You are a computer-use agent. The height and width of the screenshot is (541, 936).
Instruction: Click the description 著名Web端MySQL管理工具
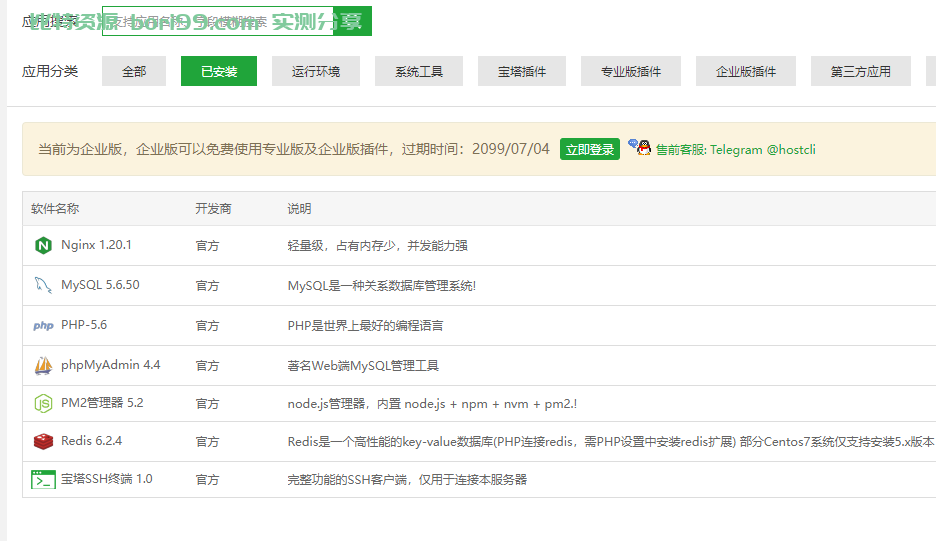pyautogui.click(x=363, y=365)
